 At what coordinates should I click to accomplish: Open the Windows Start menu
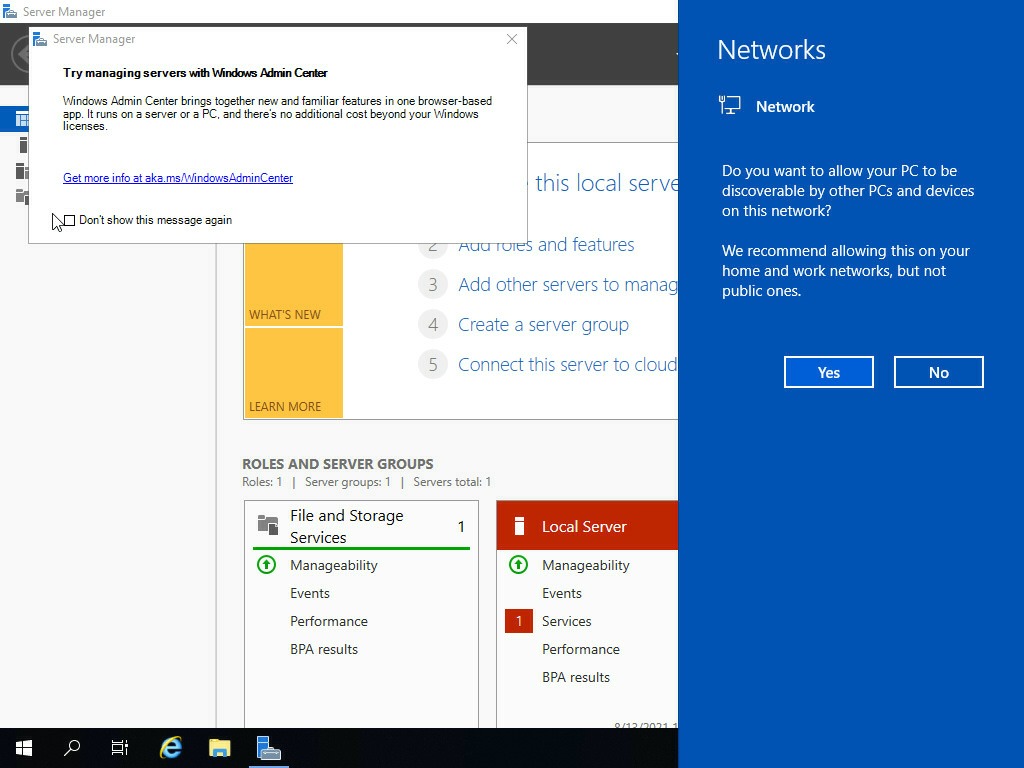click(24, 748)
